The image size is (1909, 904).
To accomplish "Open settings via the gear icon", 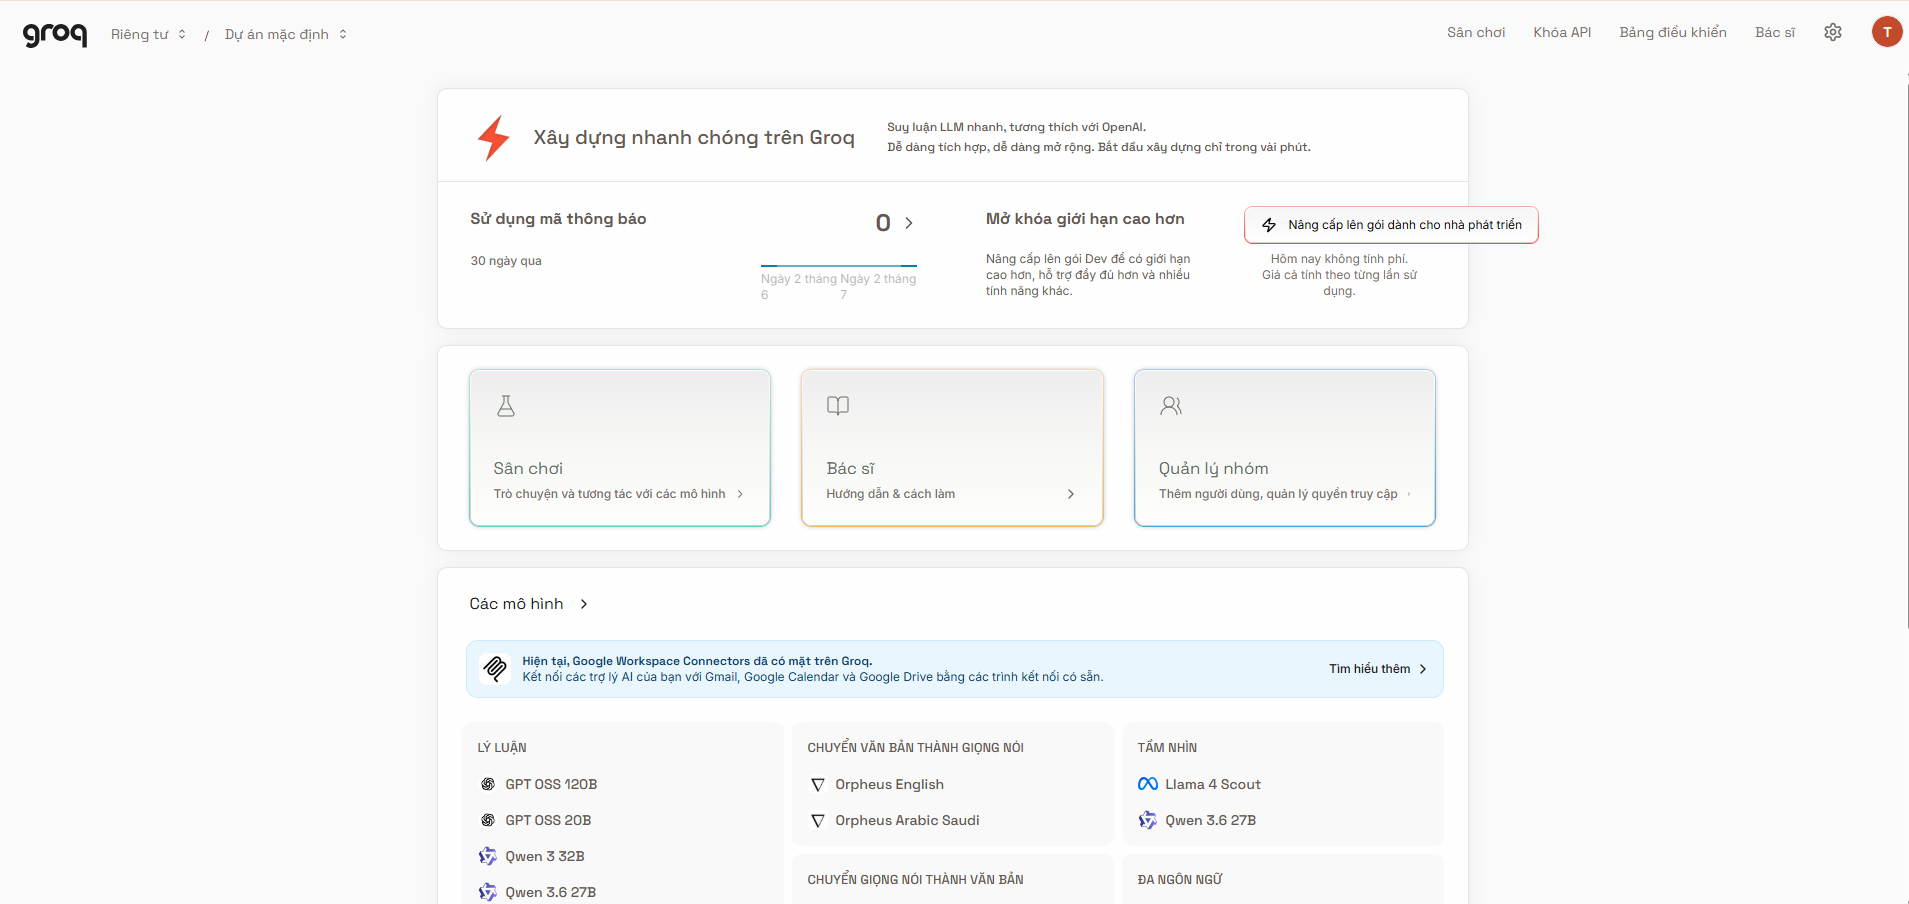I will pyautogui.click(x=1833, y=32).
